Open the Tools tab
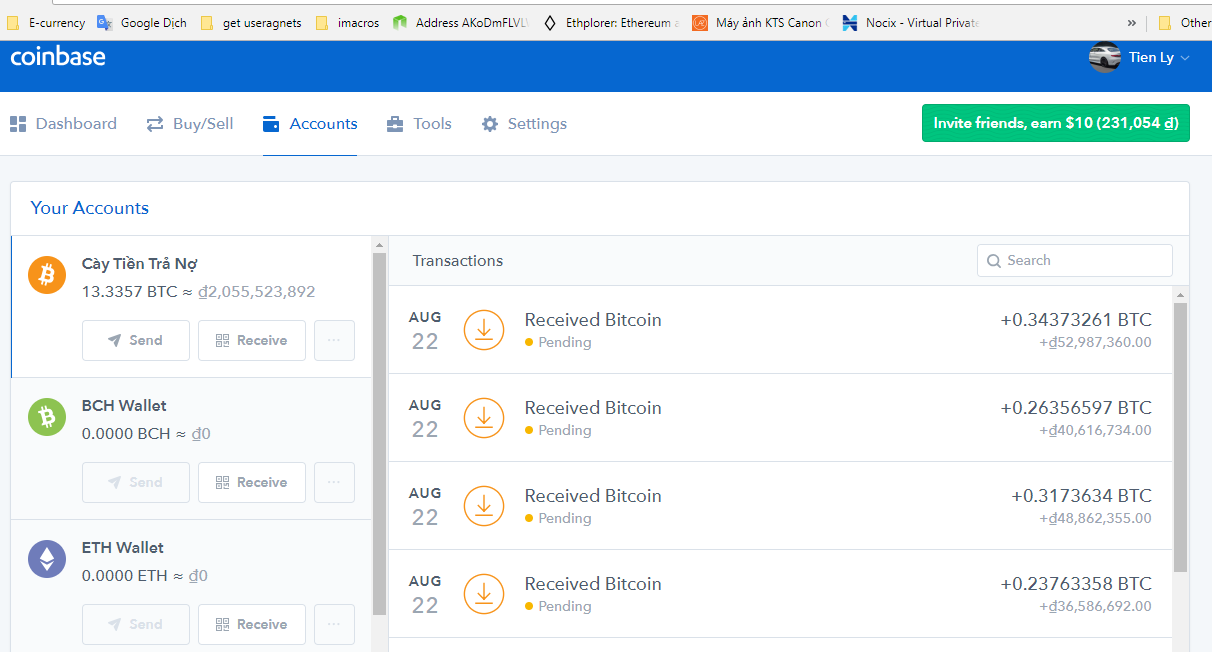Screen dimensions: 1212x652 [x=419, y=124]
